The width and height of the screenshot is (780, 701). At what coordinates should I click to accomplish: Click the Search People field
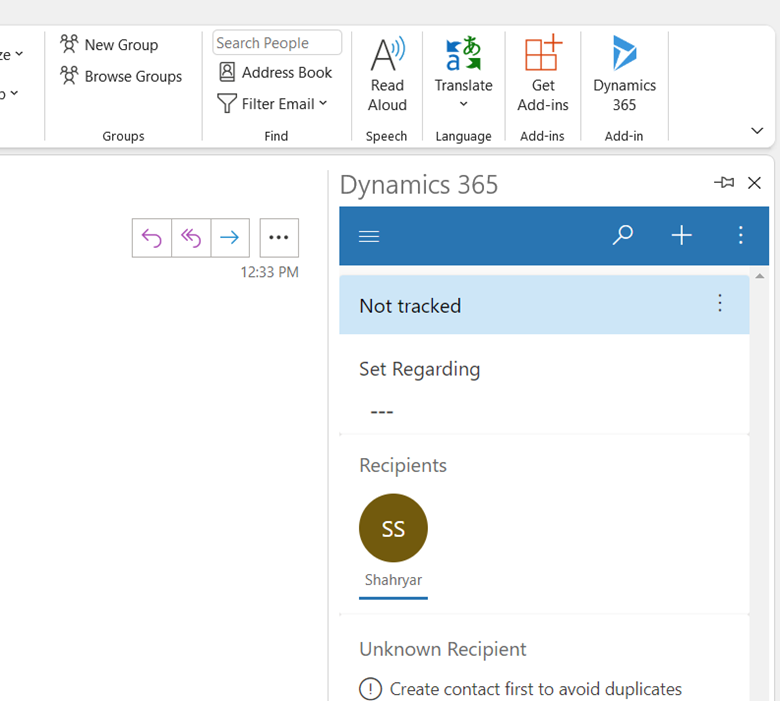tap(277, 43)
